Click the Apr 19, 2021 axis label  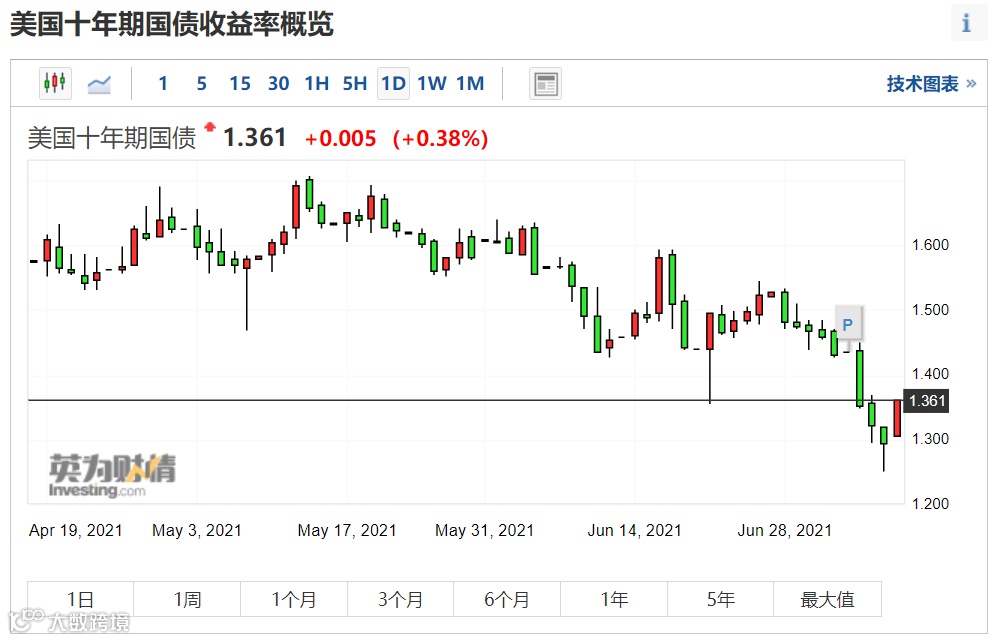(76, 530)
